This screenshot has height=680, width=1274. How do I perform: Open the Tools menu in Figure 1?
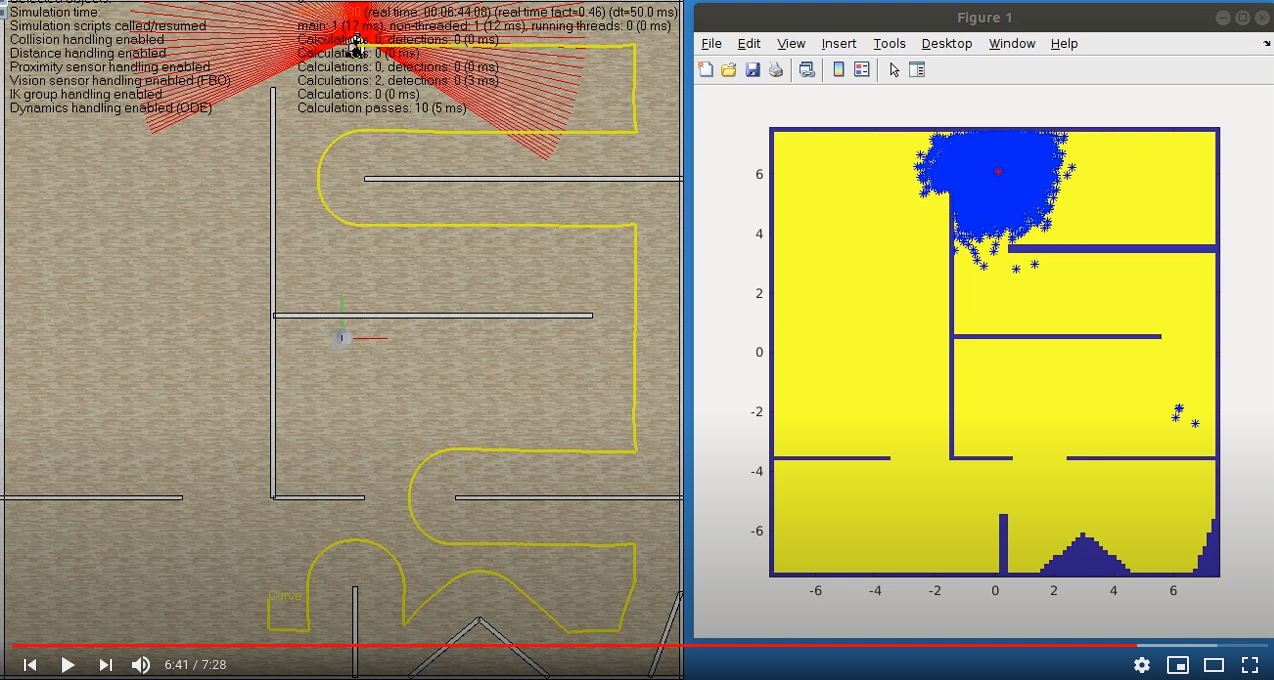889,44
